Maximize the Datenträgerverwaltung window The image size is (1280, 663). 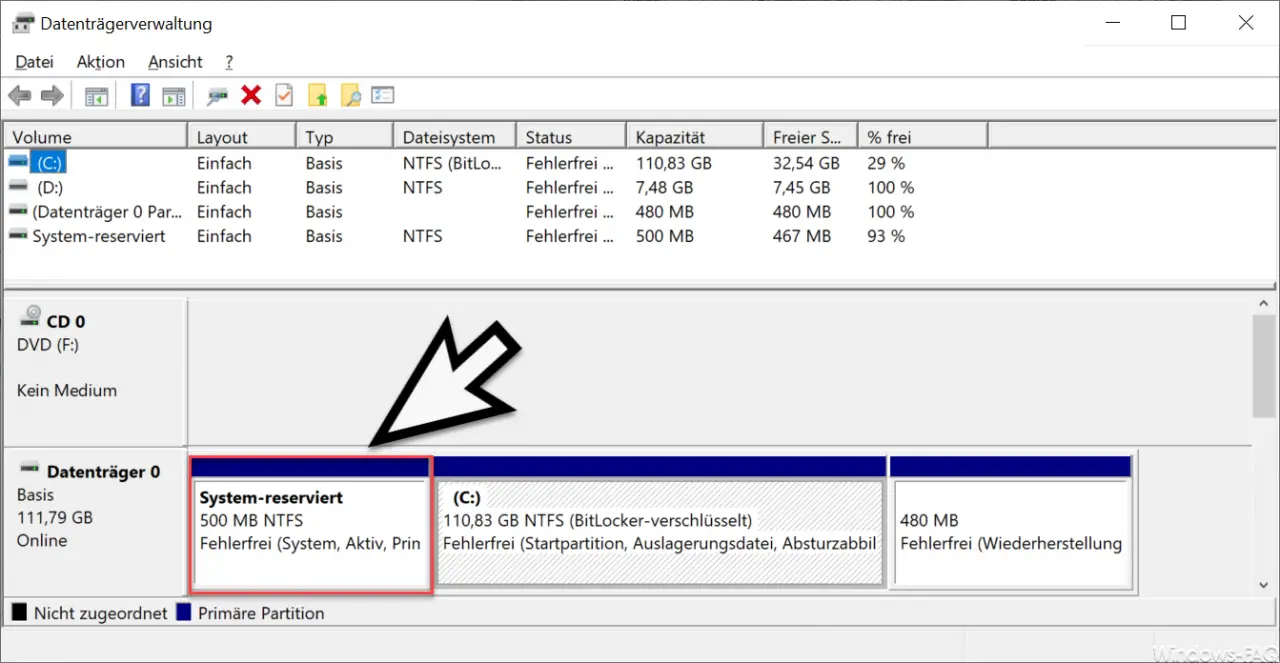point(1178,23)
